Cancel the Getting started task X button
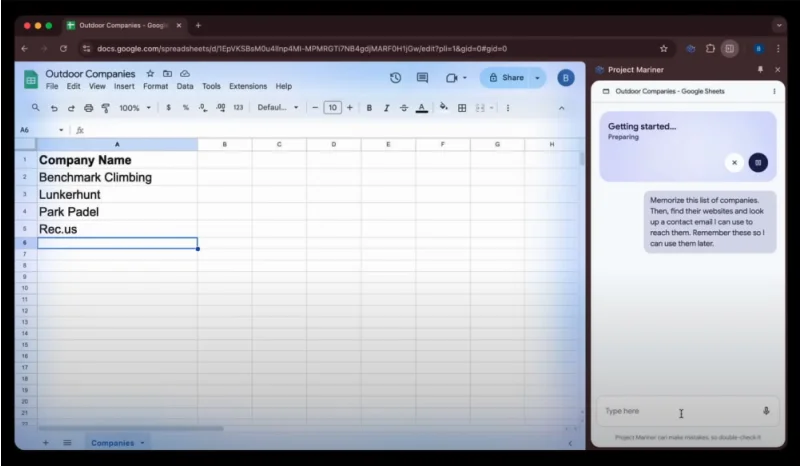Screen dimensions: 800x466 click(x=734, y=162)
